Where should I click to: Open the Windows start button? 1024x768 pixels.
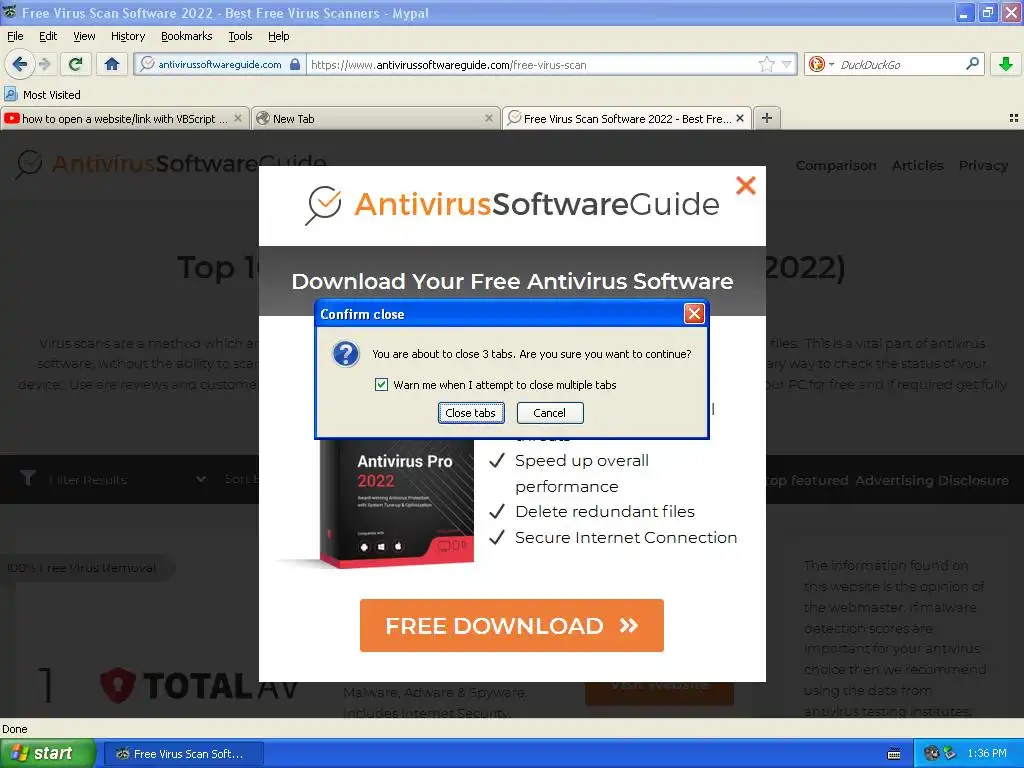tap(47, 753)
